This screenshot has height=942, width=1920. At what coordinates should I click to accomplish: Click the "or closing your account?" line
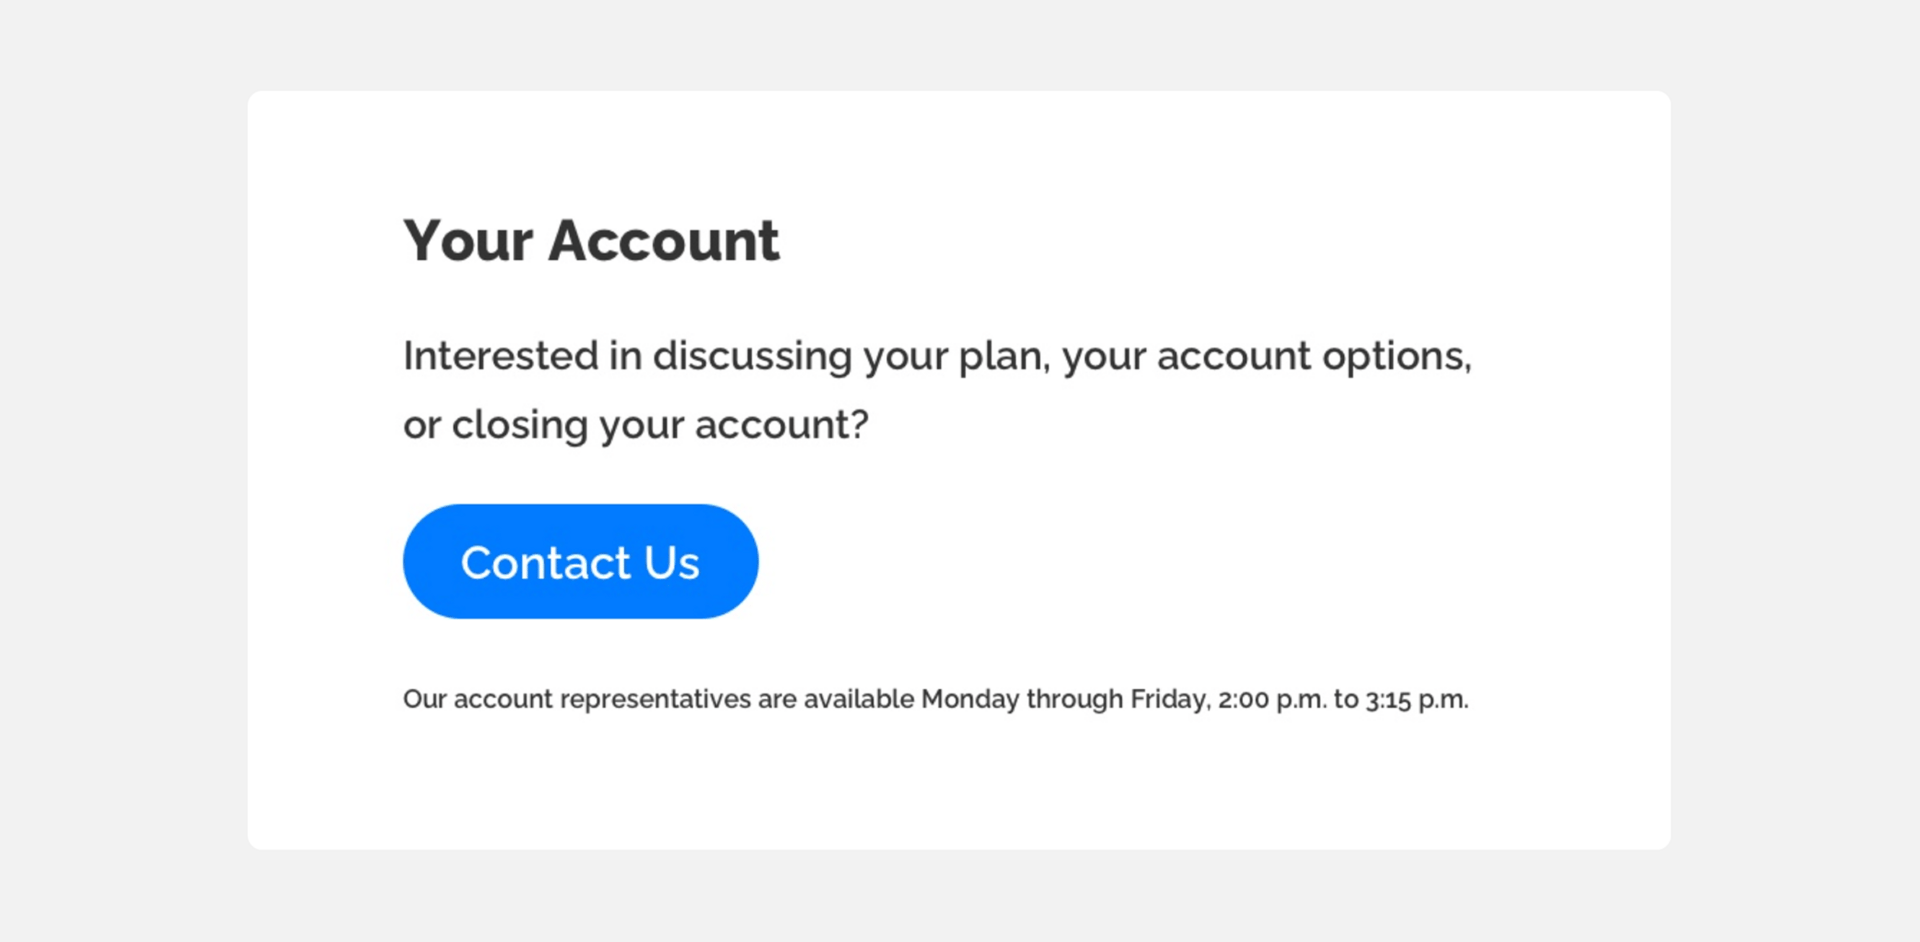[635, 425]
